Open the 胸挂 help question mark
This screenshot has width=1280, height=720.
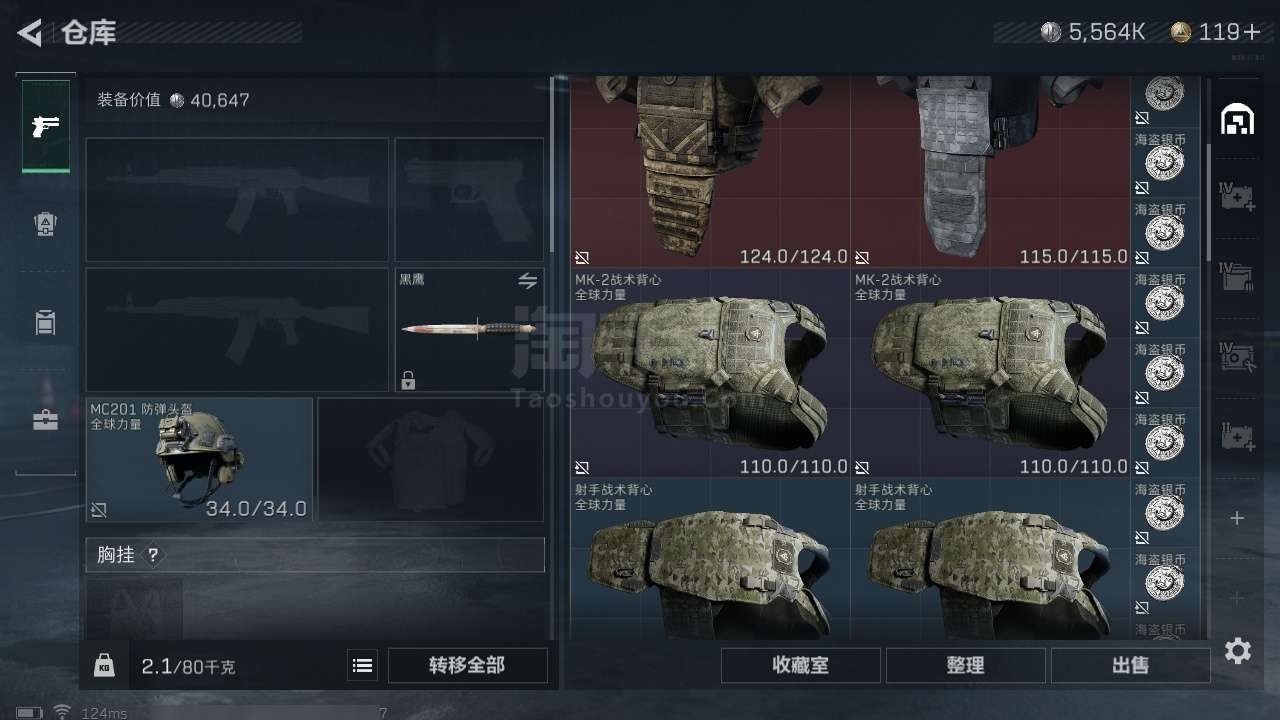tap(153, 555)
